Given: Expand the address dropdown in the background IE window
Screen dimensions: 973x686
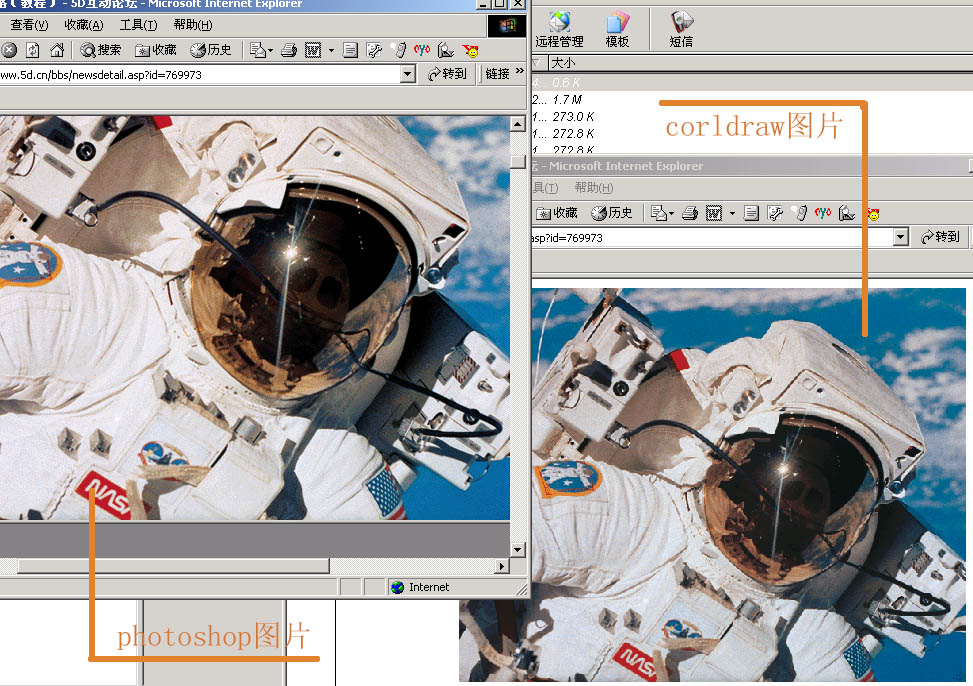Looking at the screenshot, I should (x=901, y=237).
